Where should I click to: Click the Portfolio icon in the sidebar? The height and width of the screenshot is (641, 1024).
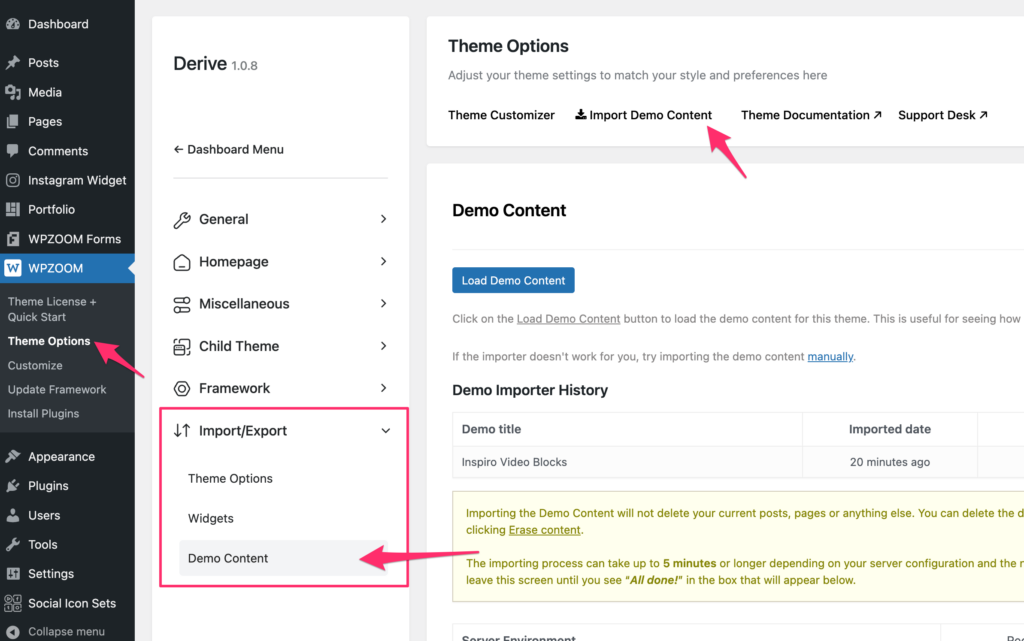pyautogui.click(x=13, y=209)
